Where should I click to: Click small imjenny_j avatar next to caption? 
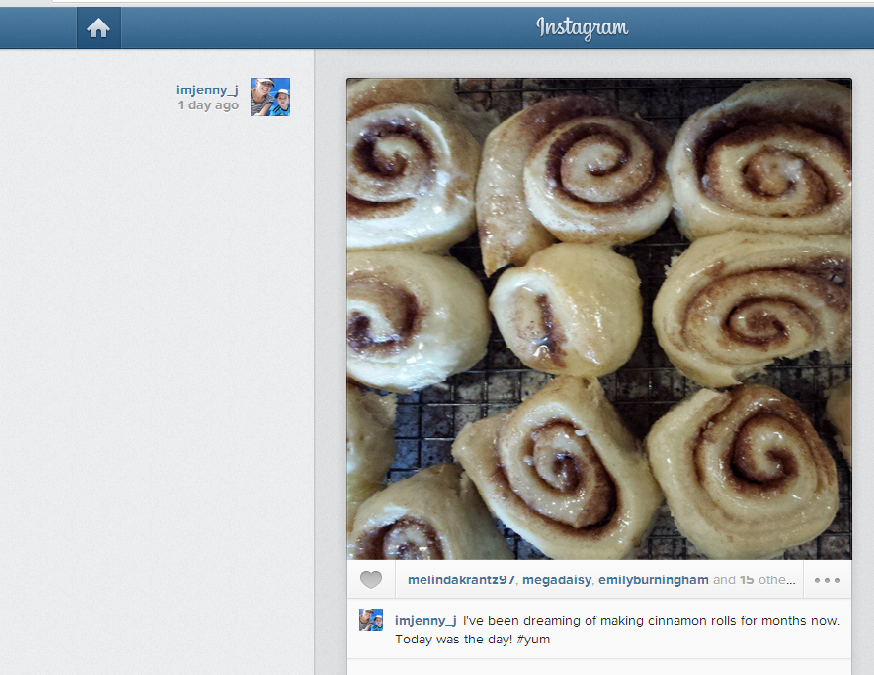pos(371,620)
